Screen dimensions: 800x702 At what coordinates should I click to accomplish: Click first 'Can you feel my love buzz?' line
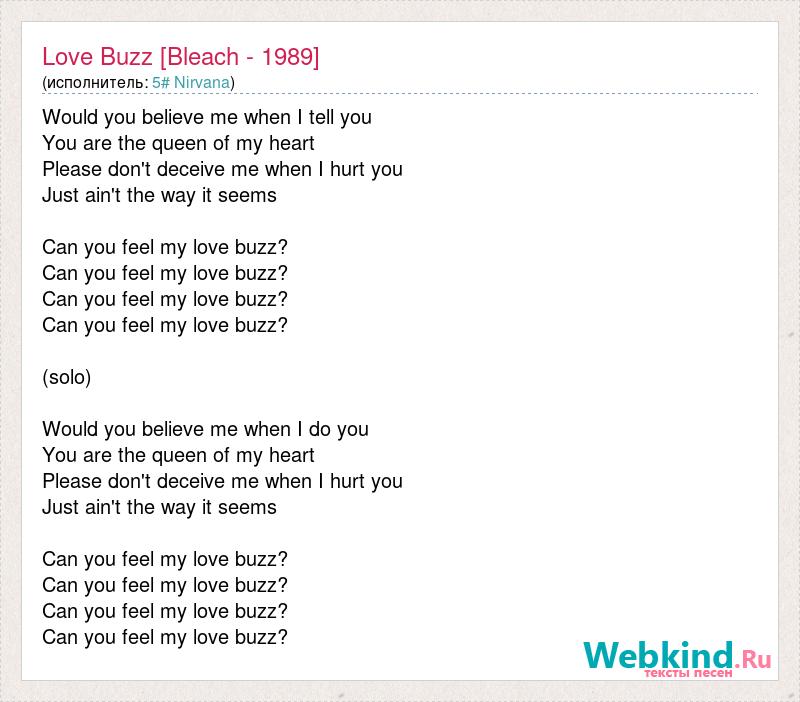165,247
